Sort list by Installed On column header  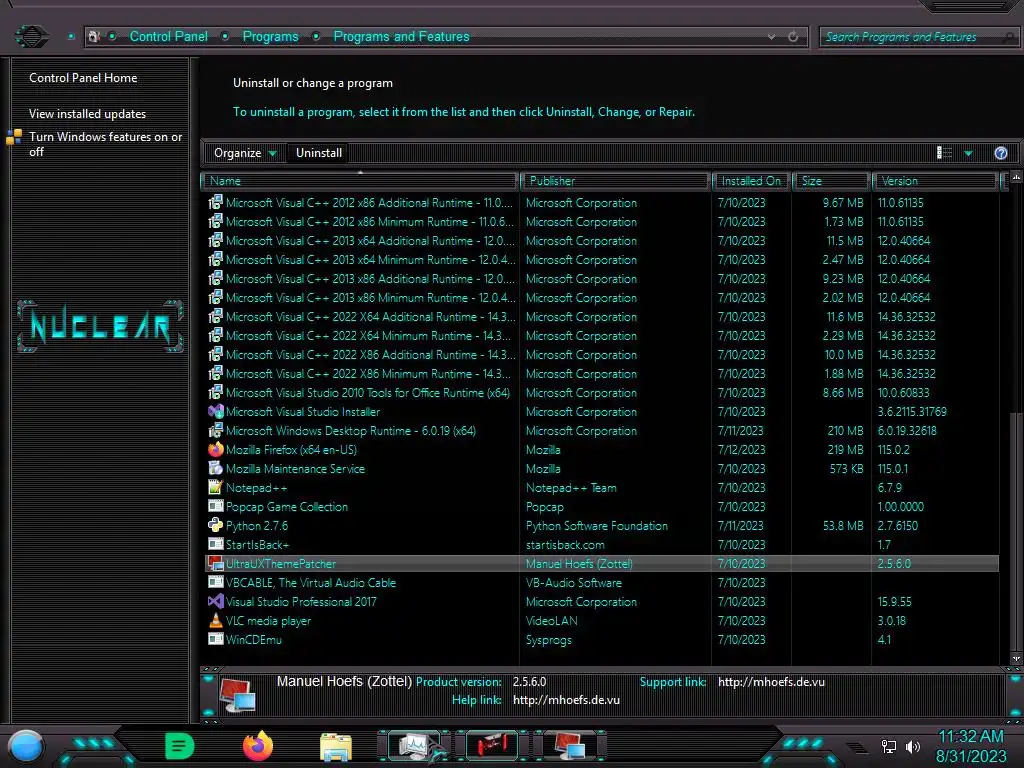[x=751, y=181]
